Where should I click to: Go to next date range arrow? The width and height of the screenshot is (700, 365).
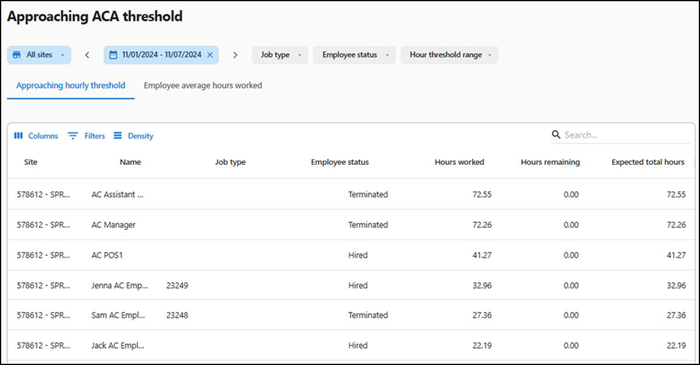tap(235, 55)
